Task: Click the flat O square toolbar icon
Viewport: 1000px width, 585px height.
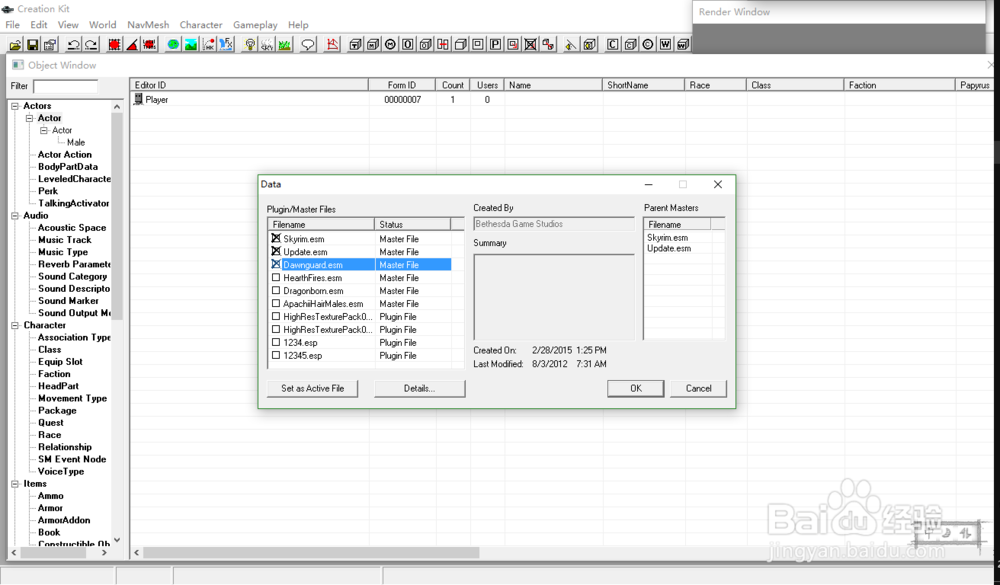Action: tap(408, 45)
